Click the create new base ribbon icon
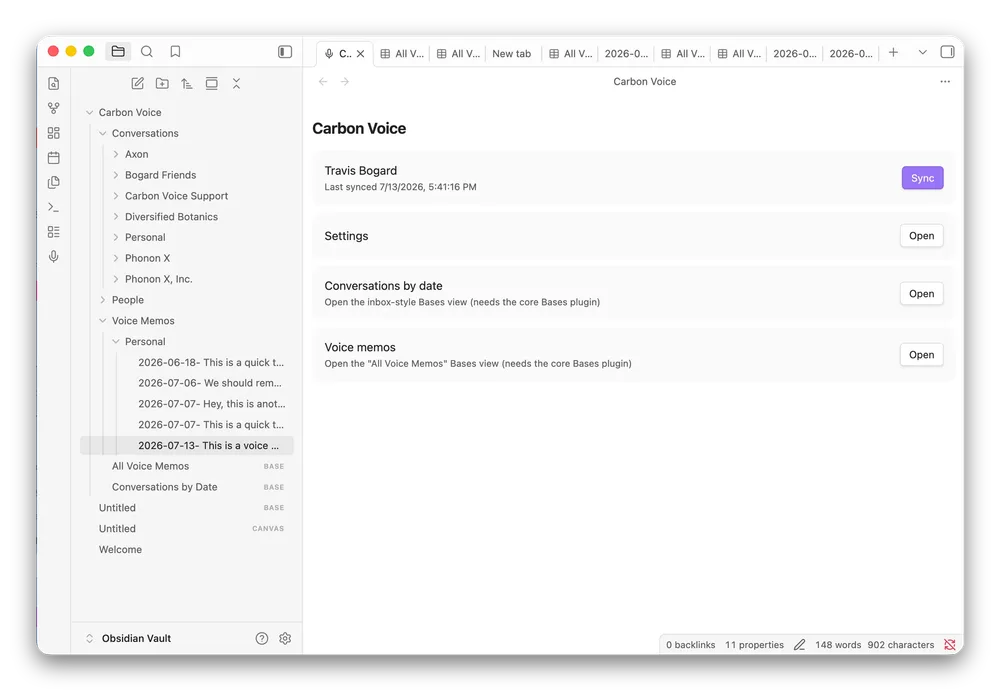Screen dimensions: 1000x691 54,232
